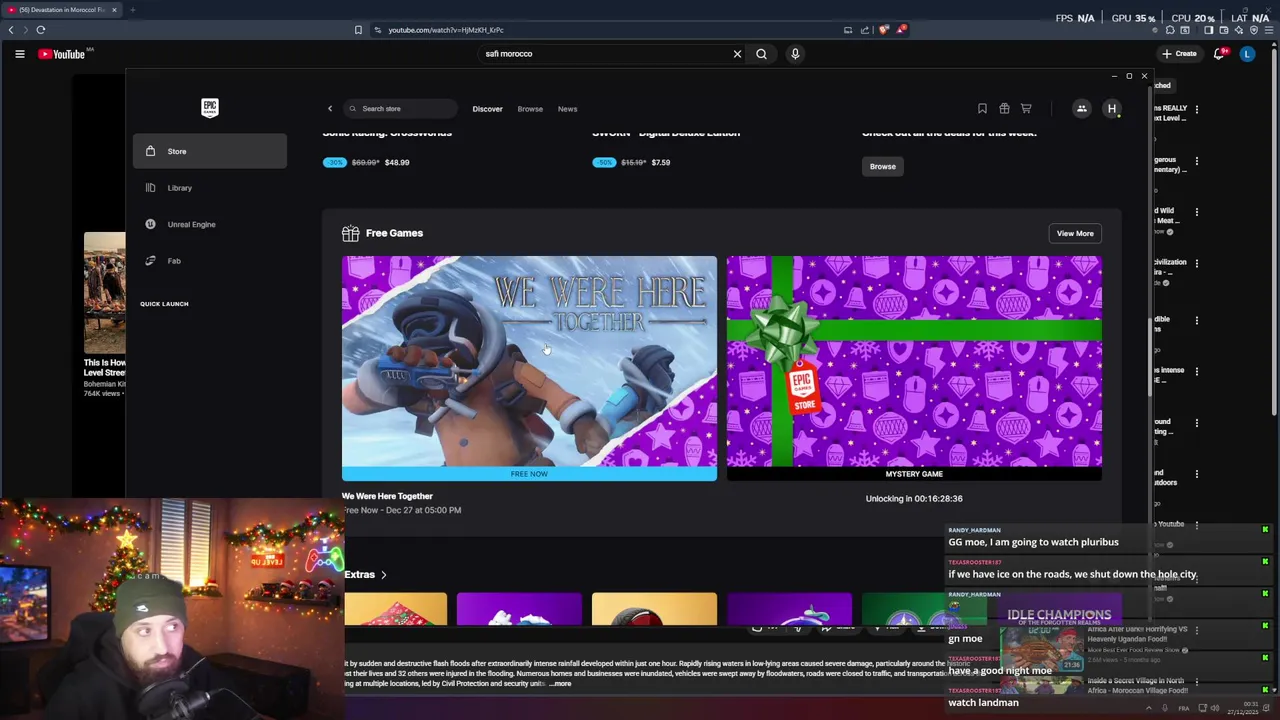
Task: Open options for 'dible' video
Action: [x=1196, y=320]
